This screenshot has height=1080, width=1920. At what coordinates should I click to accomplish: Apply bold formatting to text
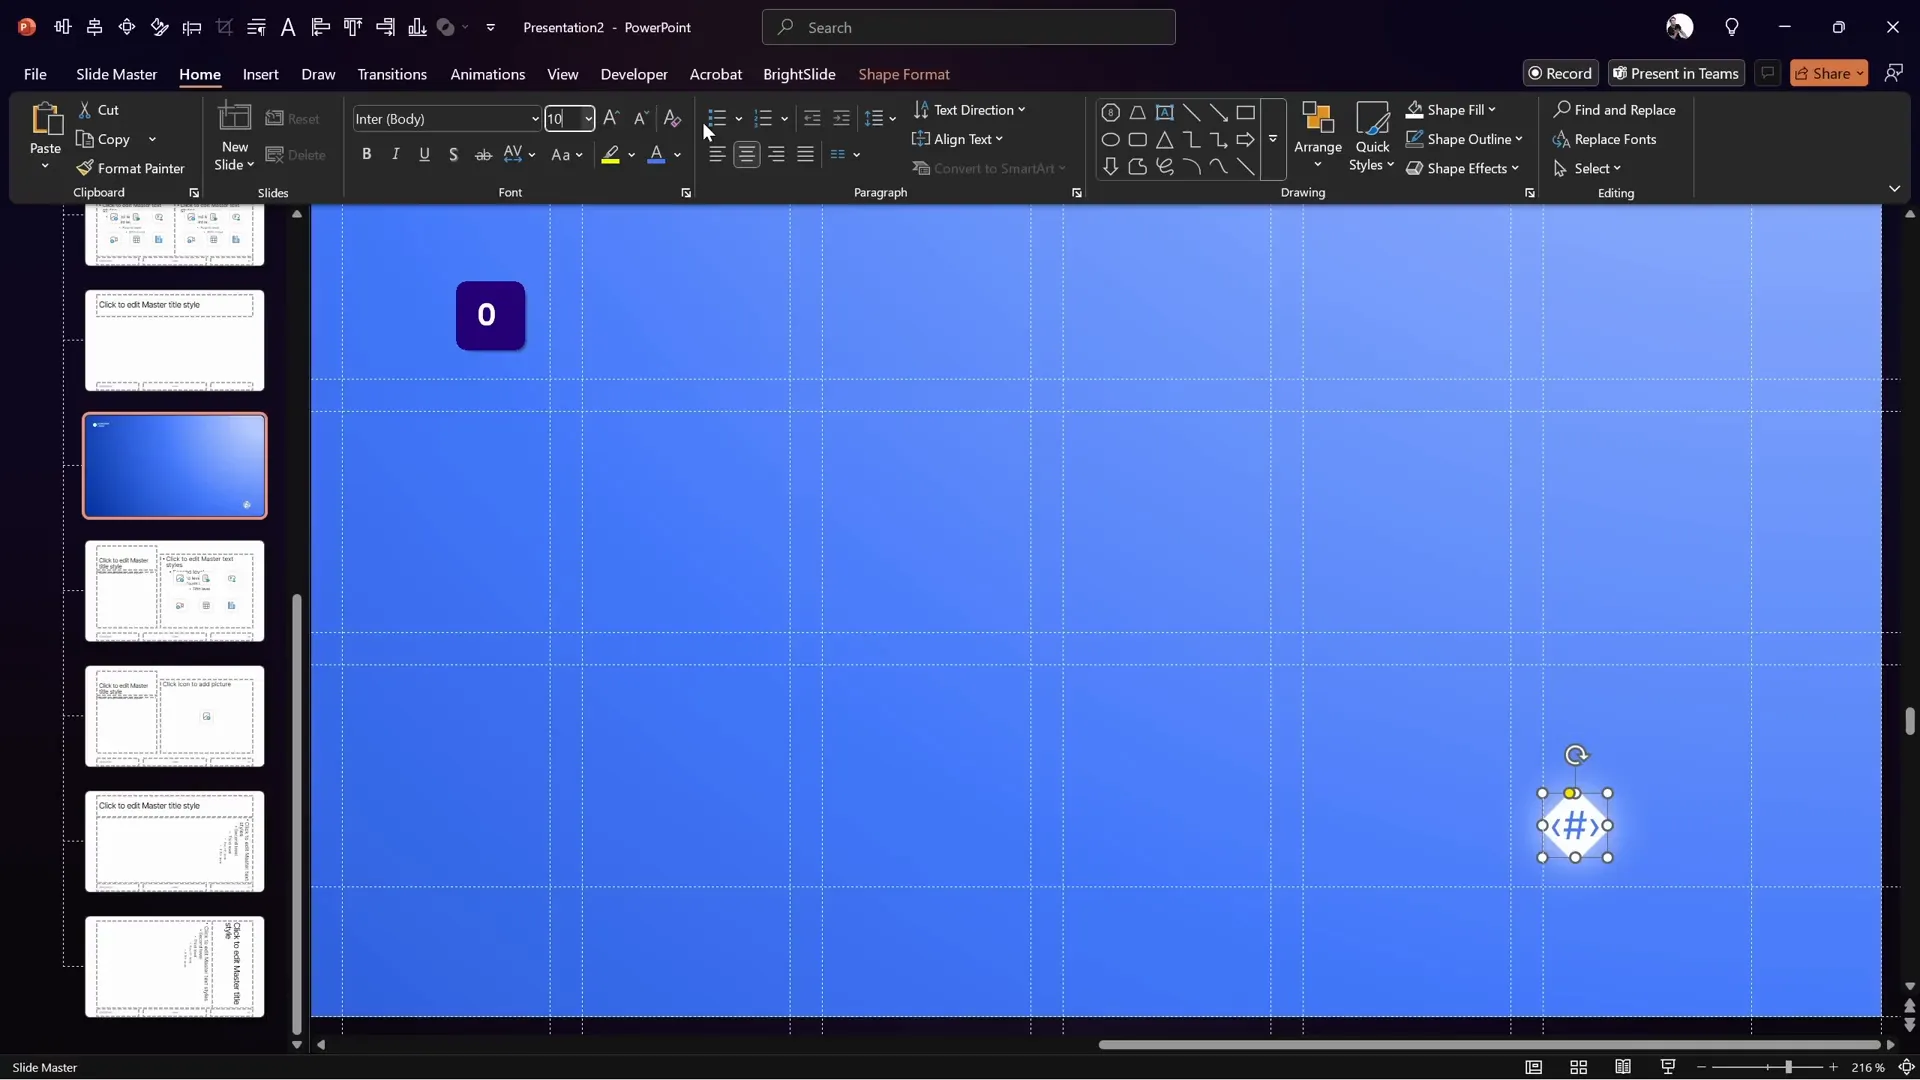tap(366, 154)
